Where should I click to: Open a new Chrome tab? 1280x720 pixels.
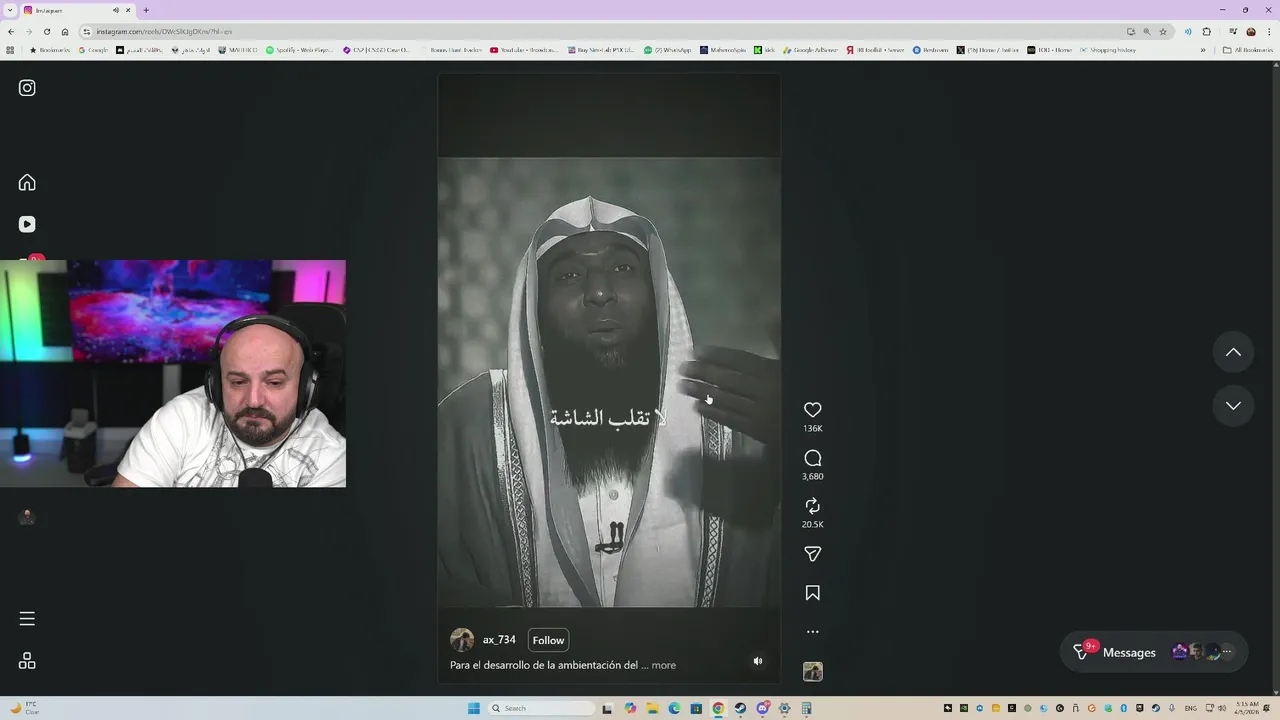click(x=146, y=10)
